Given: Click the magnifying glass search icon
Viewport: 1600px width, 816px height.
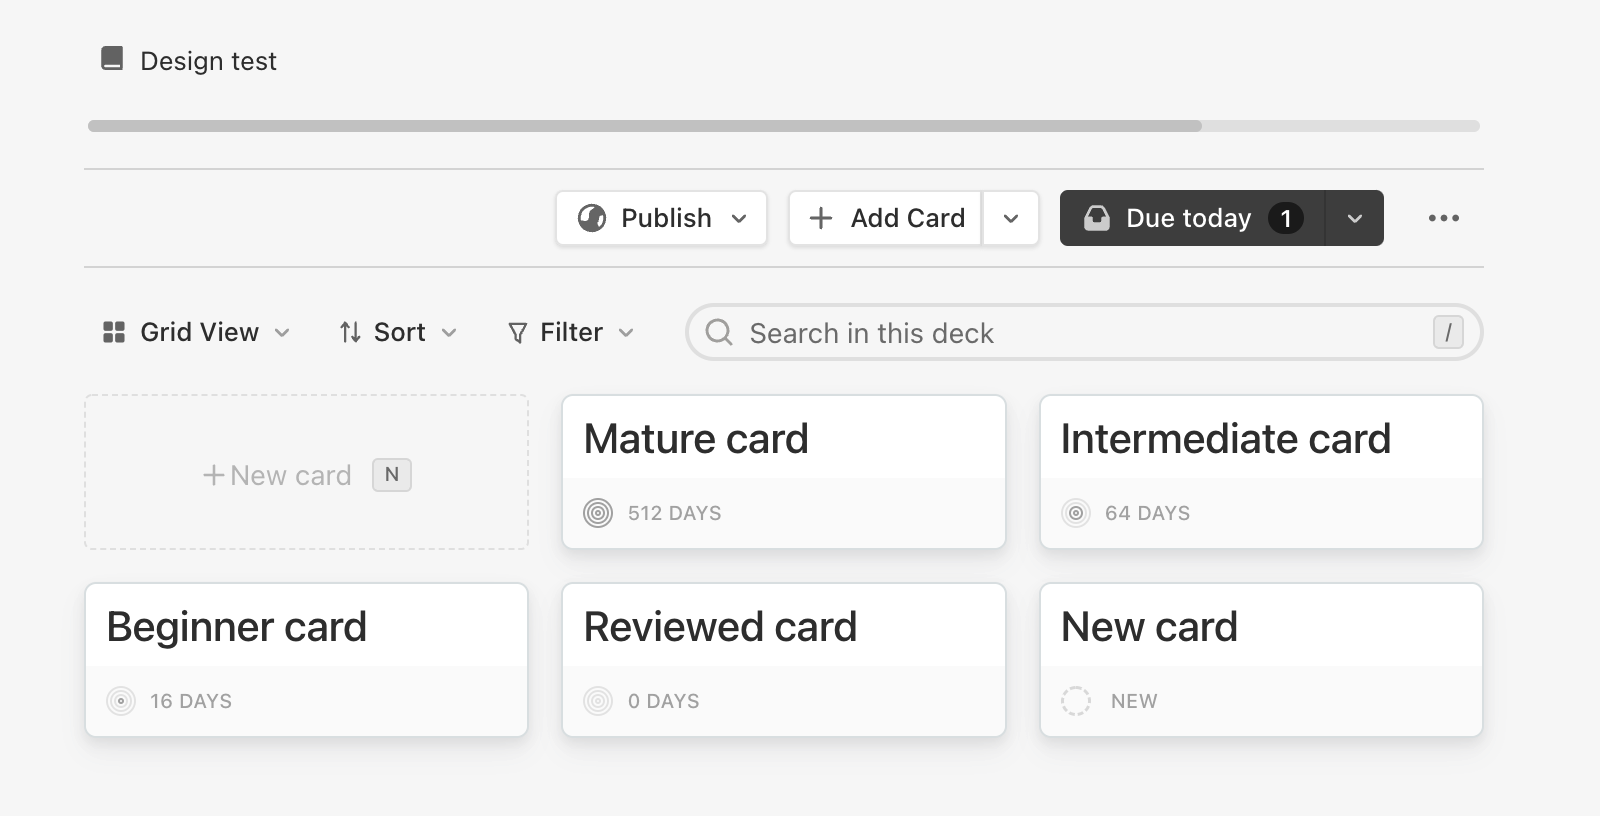Looking at the screenshot, I should (719, 332).
